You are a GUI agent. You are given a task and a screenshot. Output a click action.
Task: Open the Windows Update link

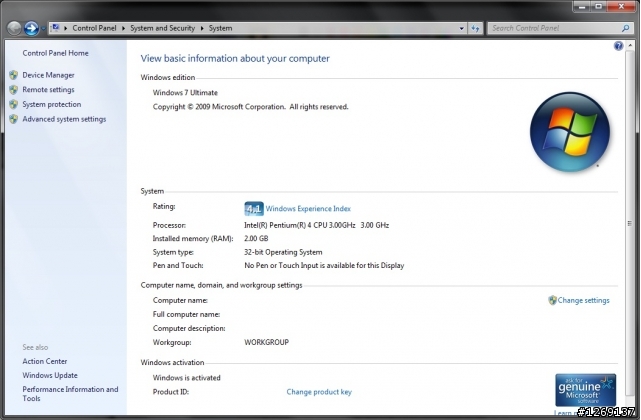50,375
